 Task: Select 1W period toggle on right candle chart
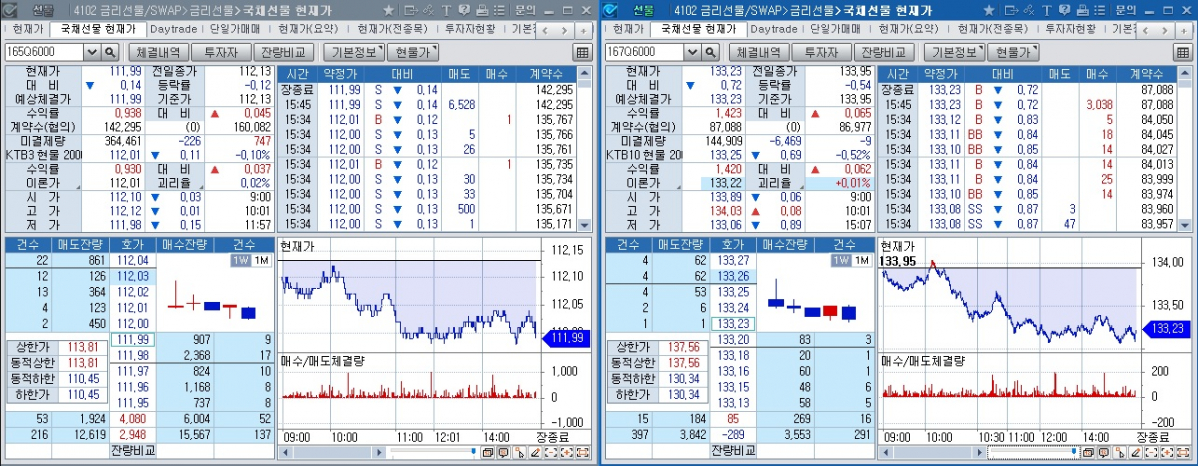(x=841, y=261)
